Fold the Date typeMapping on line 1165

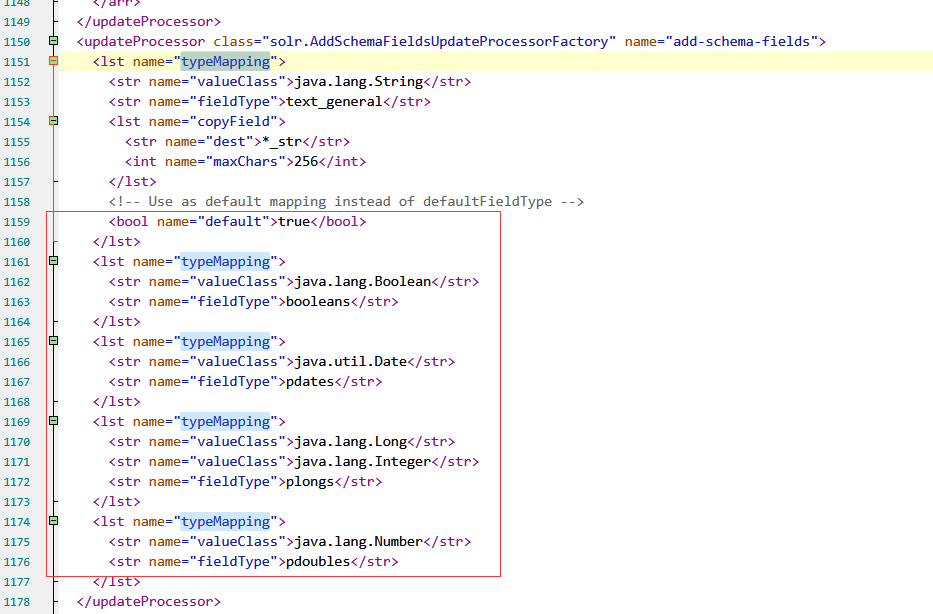(53, 341)
